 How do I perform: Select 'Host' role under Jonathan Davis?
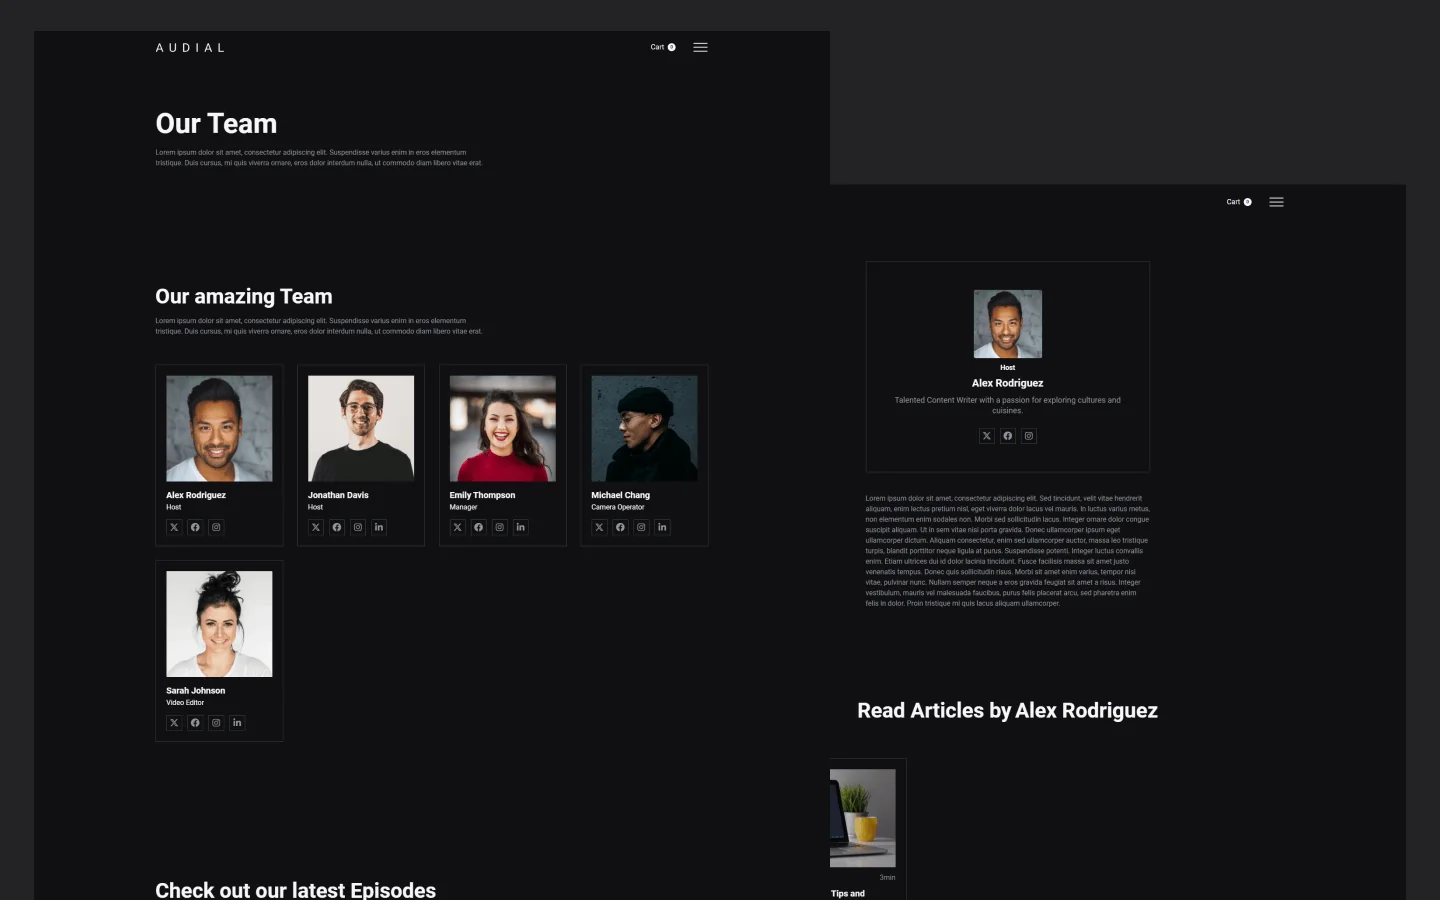315,507
